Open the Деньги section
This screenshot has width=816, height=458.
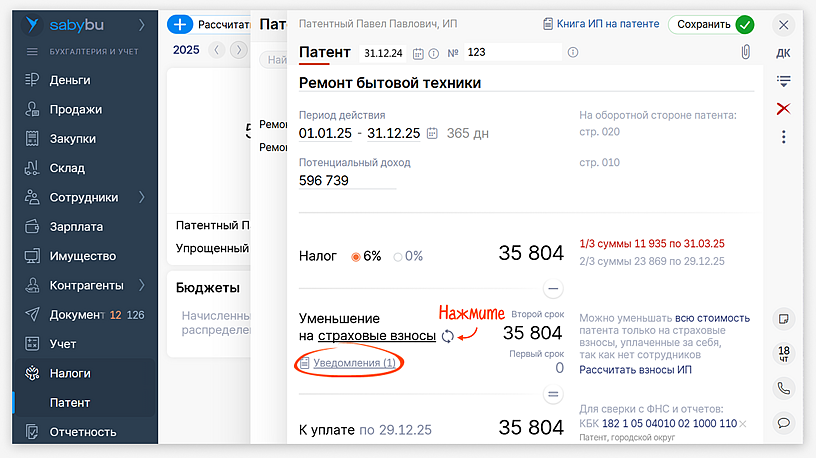(70, 80)
